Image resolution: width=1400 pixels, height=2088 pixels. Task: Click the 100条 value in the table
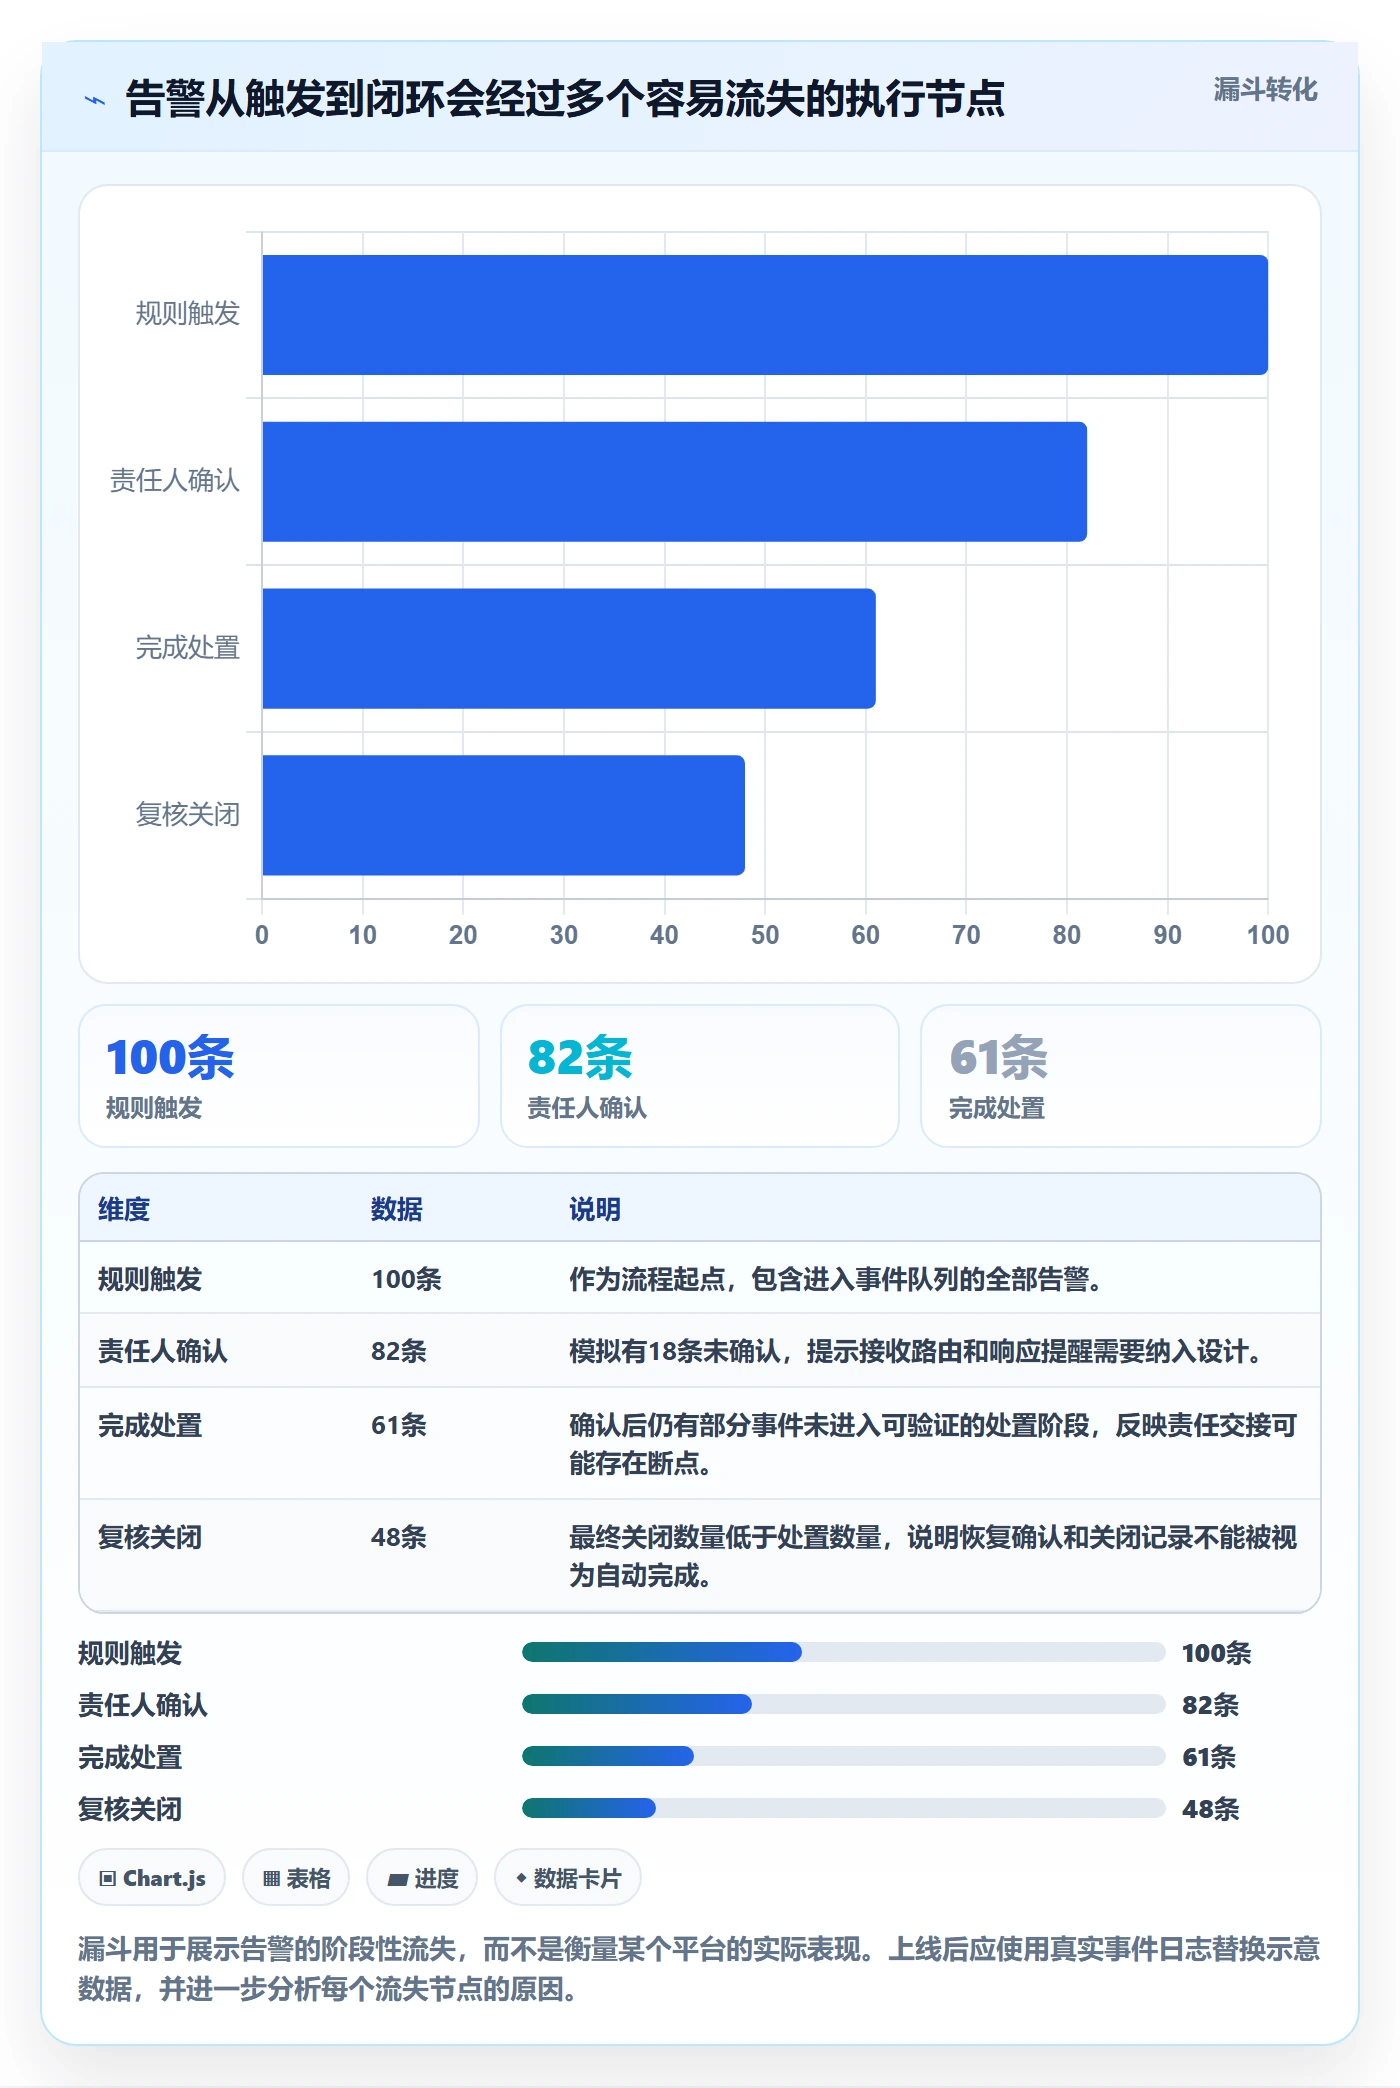pos(406,1279)
